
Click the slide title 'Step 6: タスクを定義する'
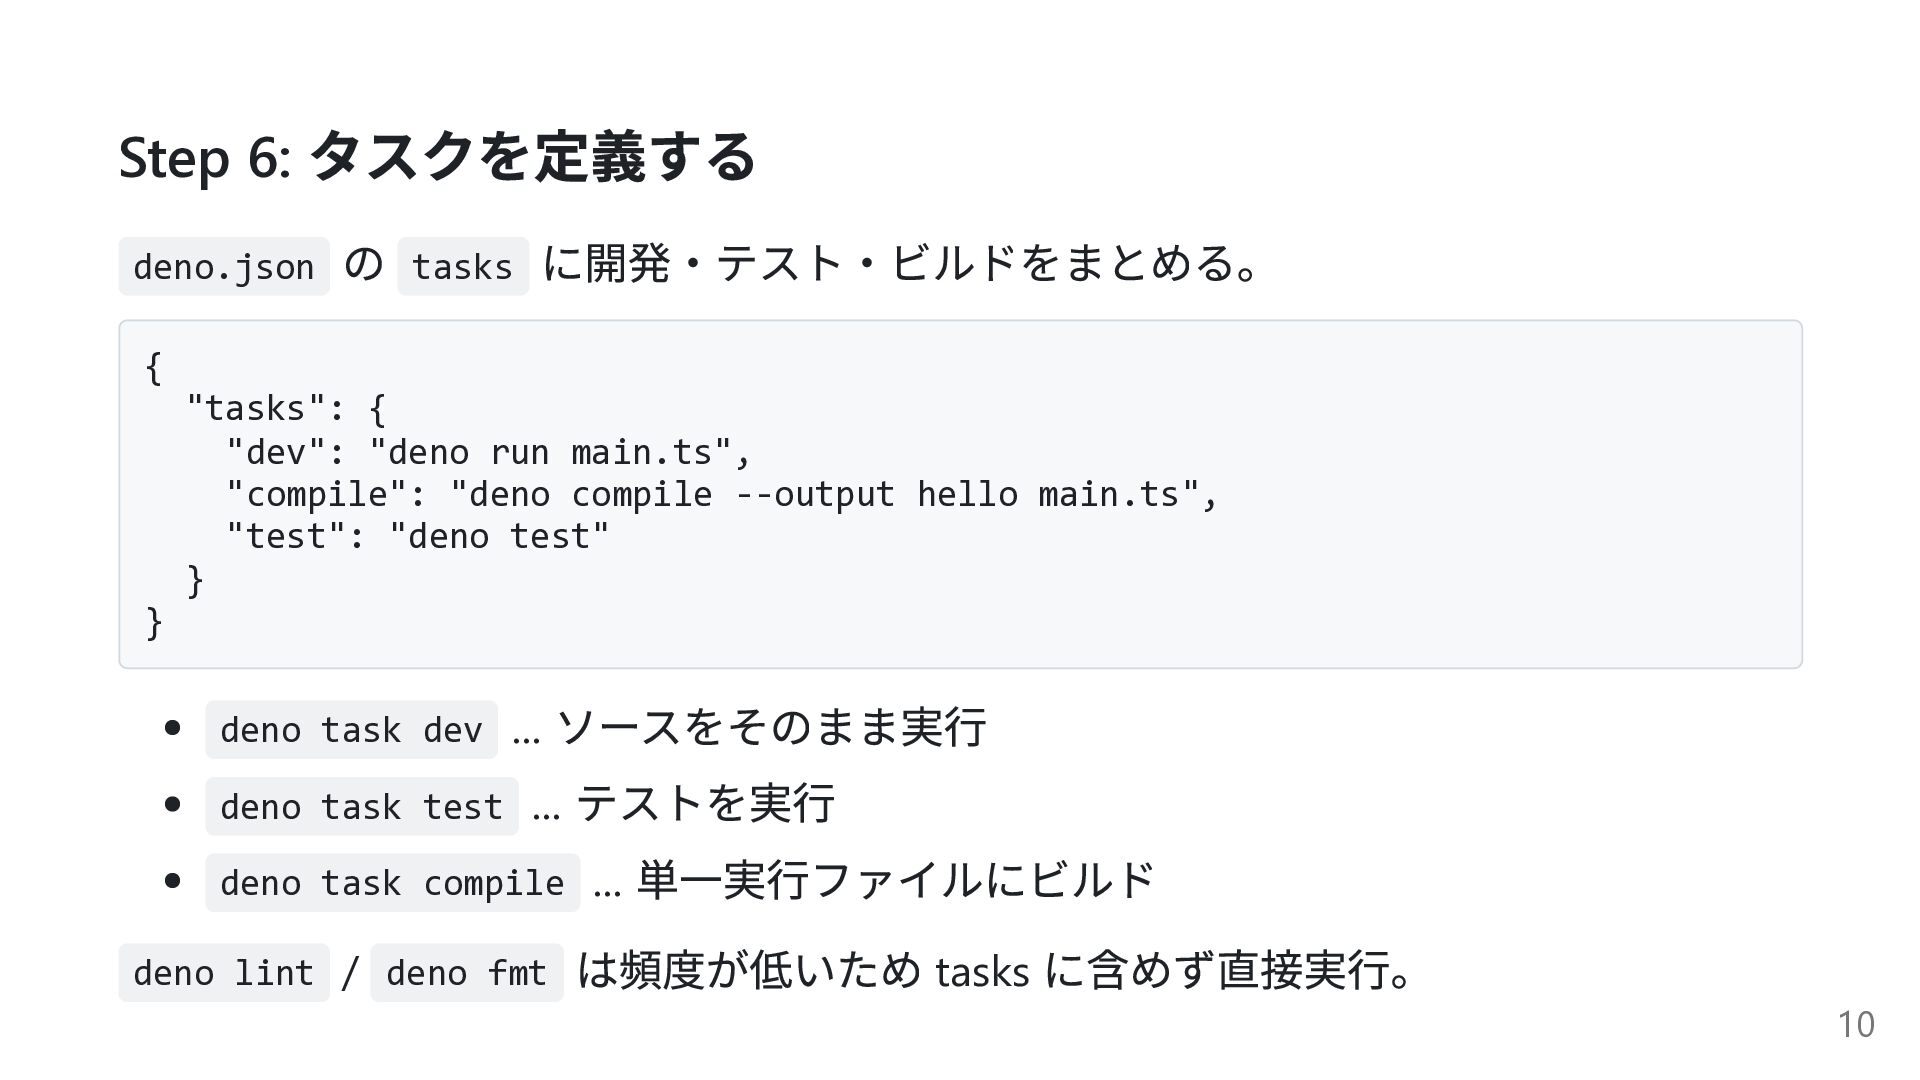(x=437, y=157)
